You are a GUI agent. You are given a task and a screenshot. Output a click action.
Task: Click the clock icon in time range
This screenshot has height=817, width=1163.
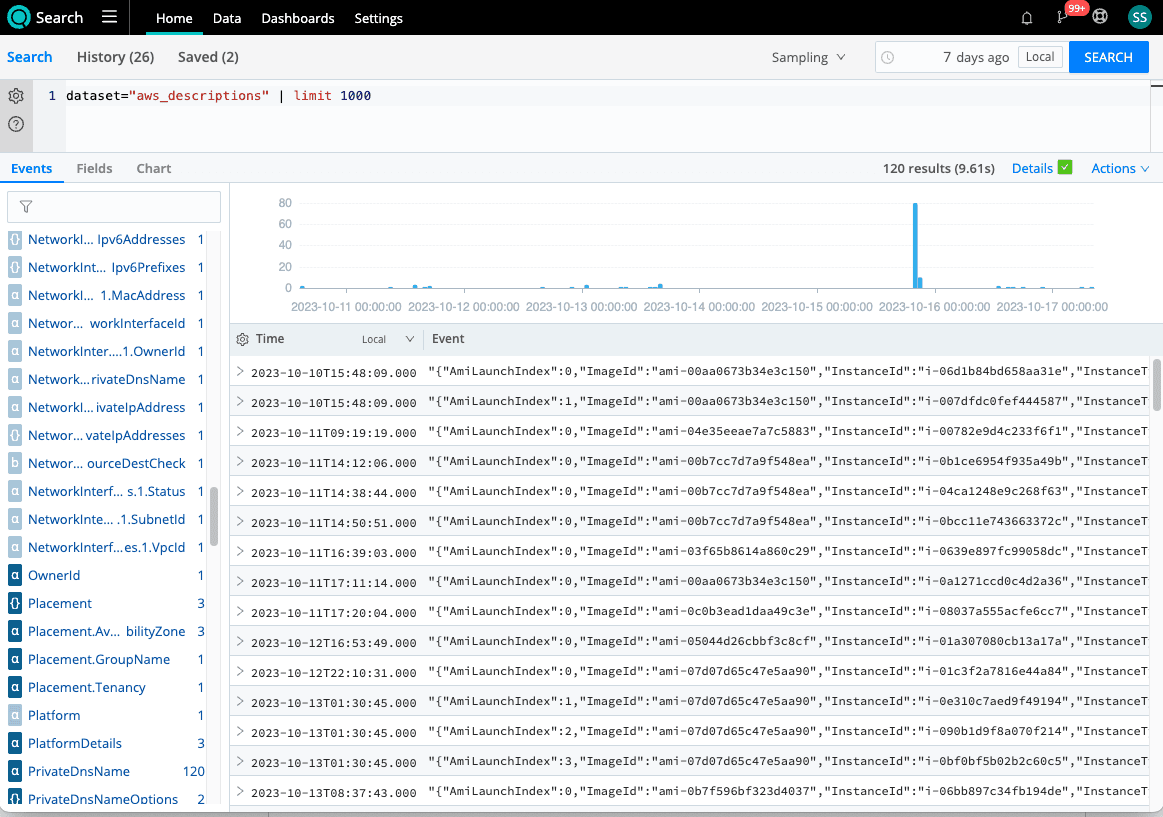pos(887,57)
